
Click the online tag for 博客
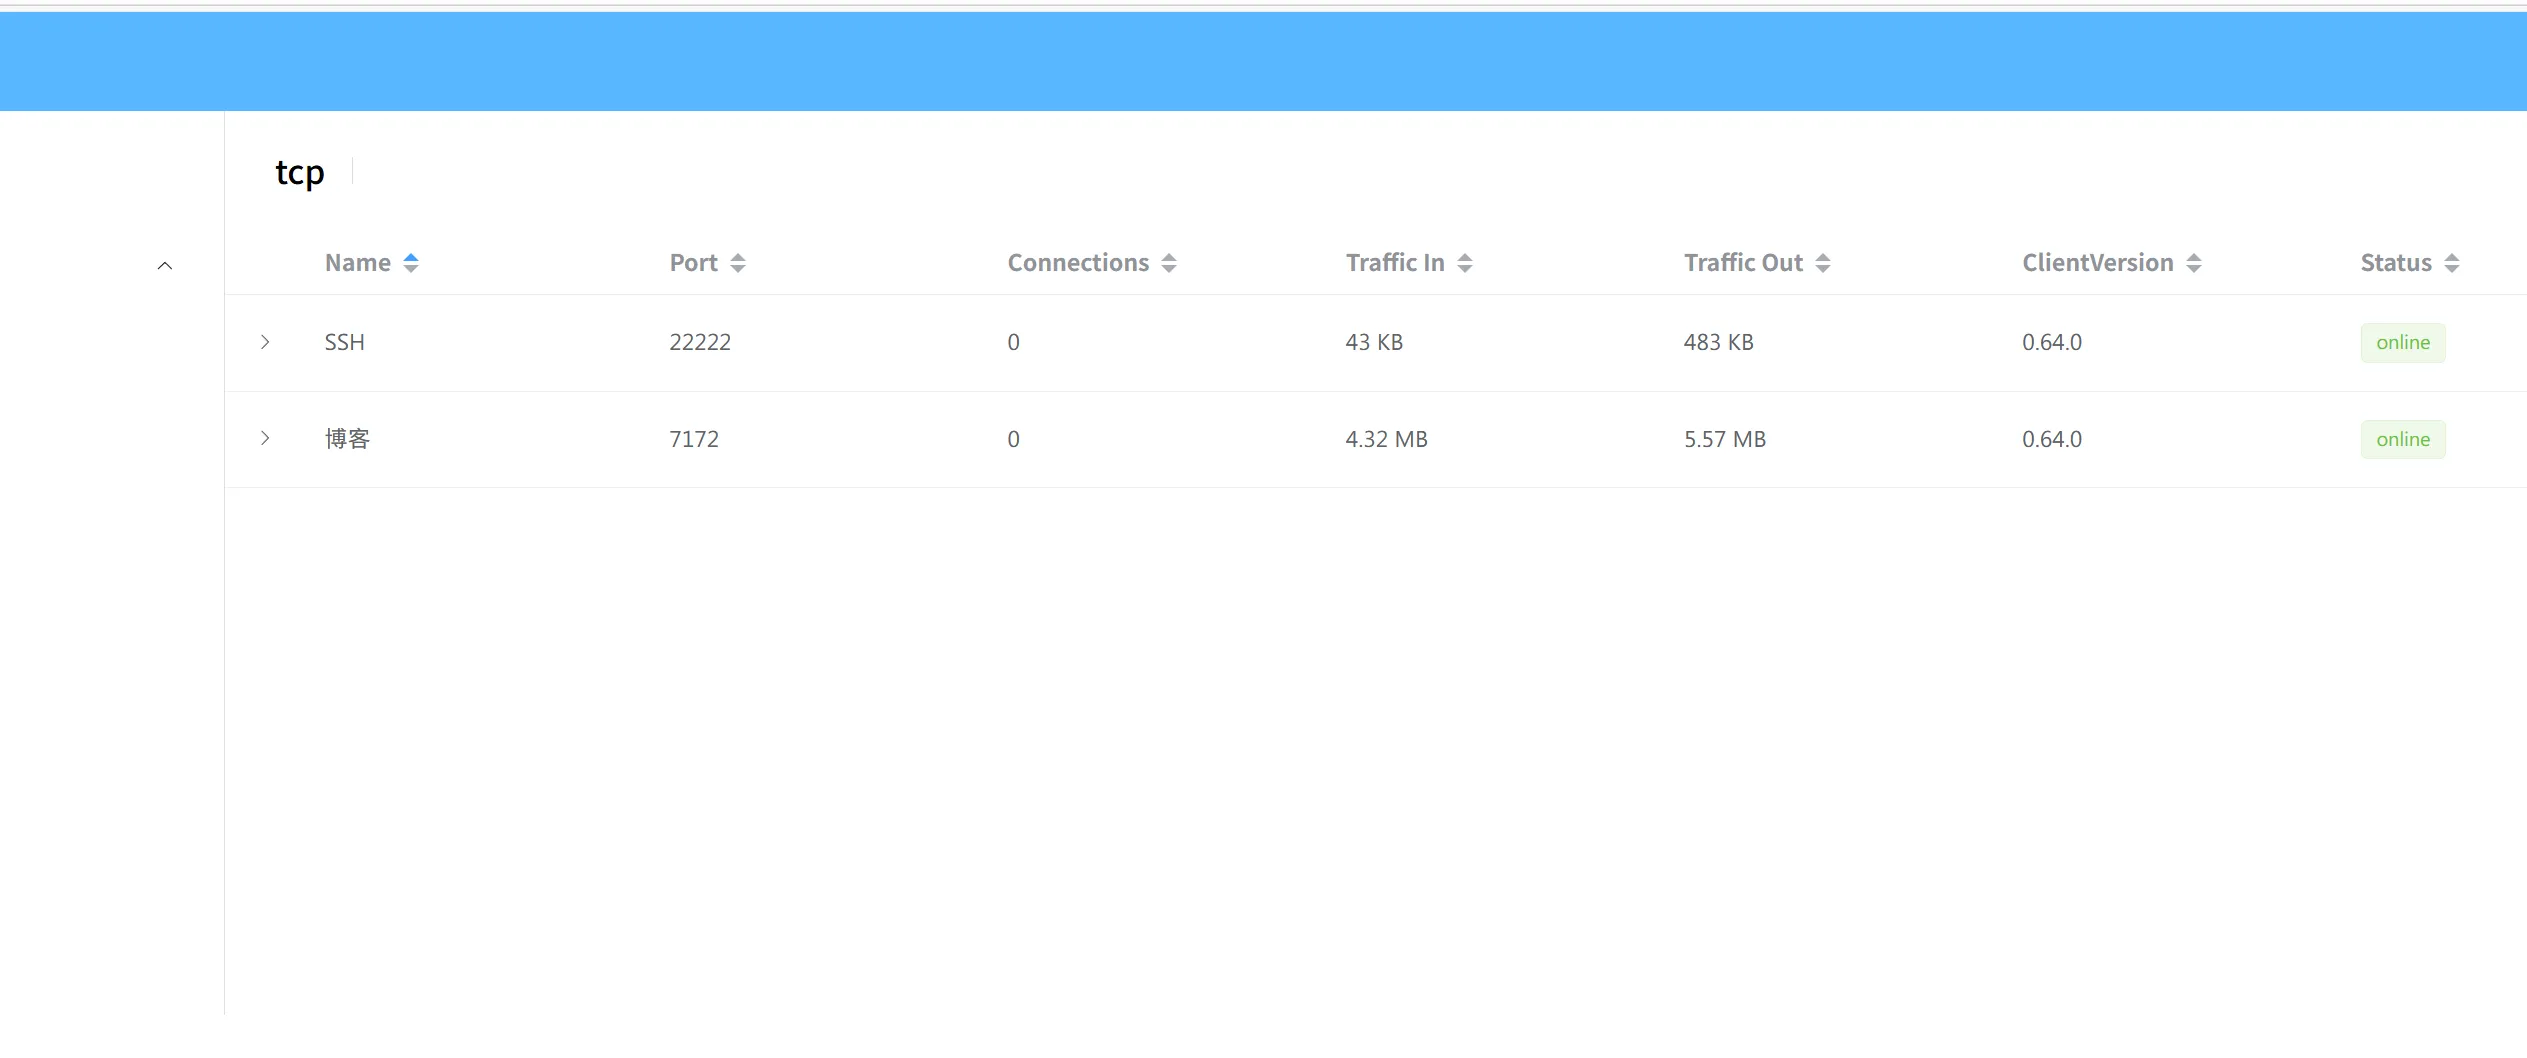point(2402,439)
